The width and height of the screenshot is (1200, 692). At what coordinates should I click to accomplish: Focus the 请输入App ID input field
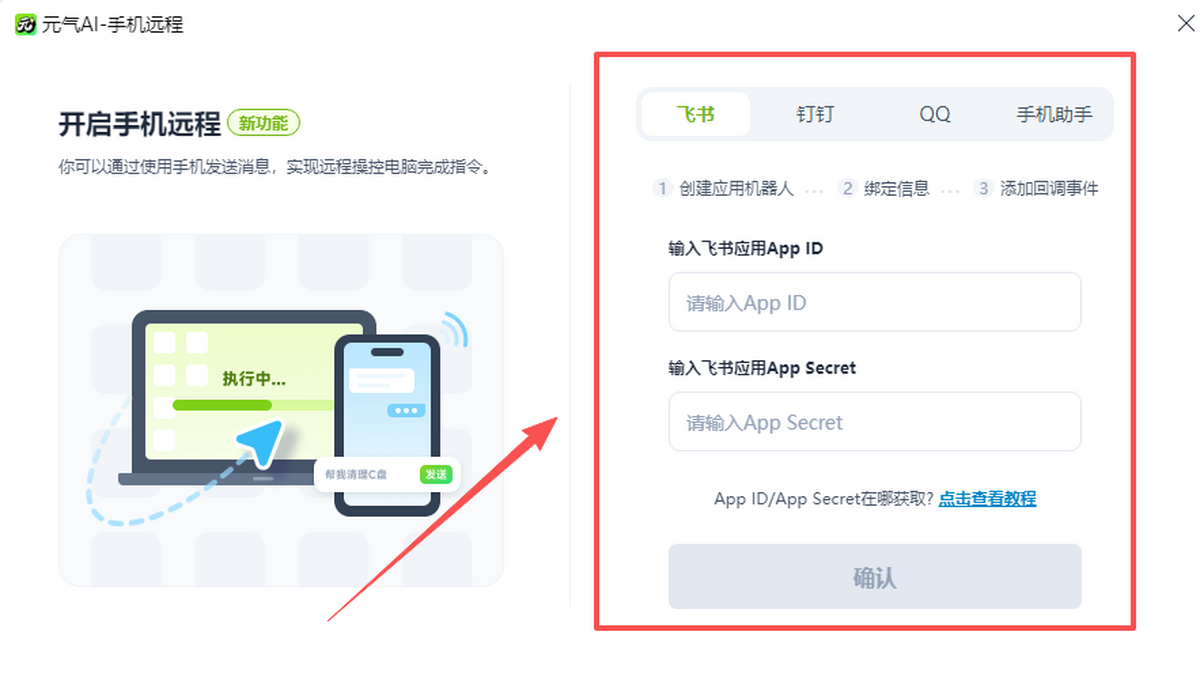pyautogui.click(x=875, y=302)
